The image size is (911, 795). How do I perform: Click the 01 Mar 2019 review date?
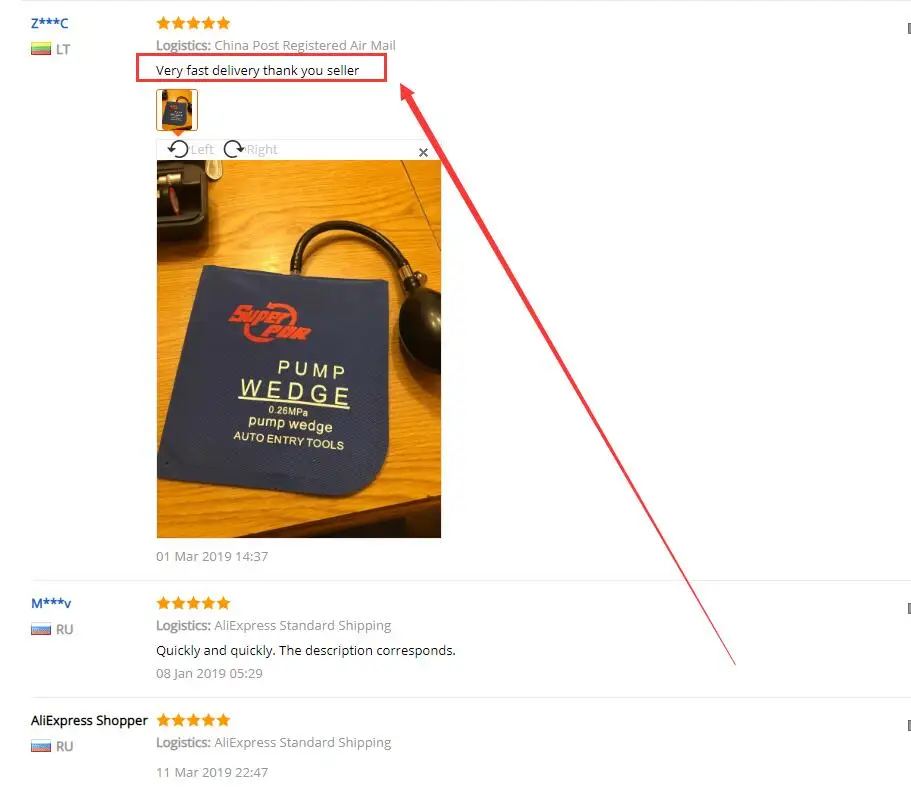[212, 557]
